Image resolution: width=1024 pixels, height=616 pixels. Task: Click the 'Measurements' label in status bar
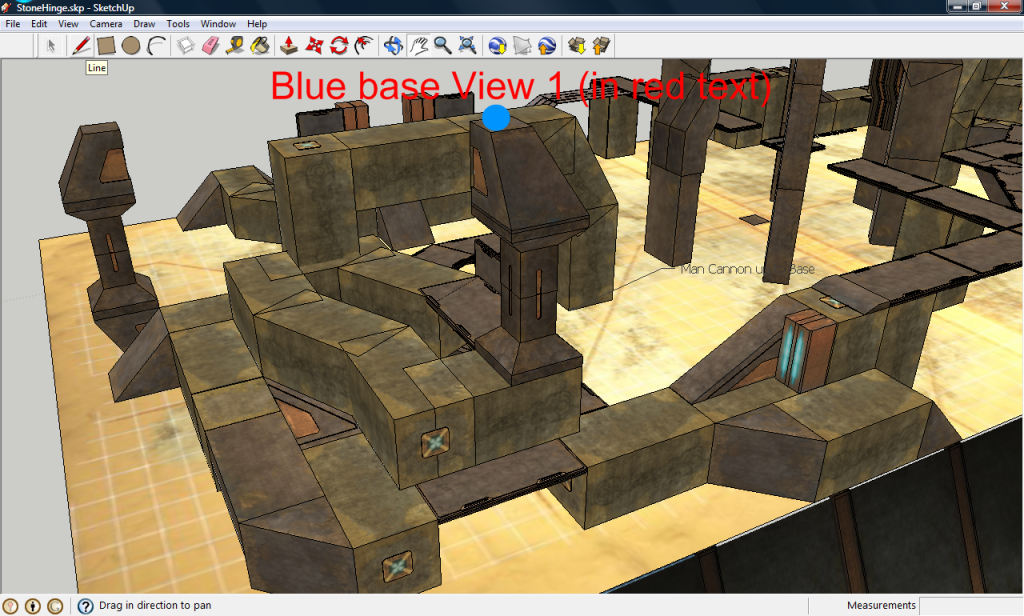(x=881, y=606)
